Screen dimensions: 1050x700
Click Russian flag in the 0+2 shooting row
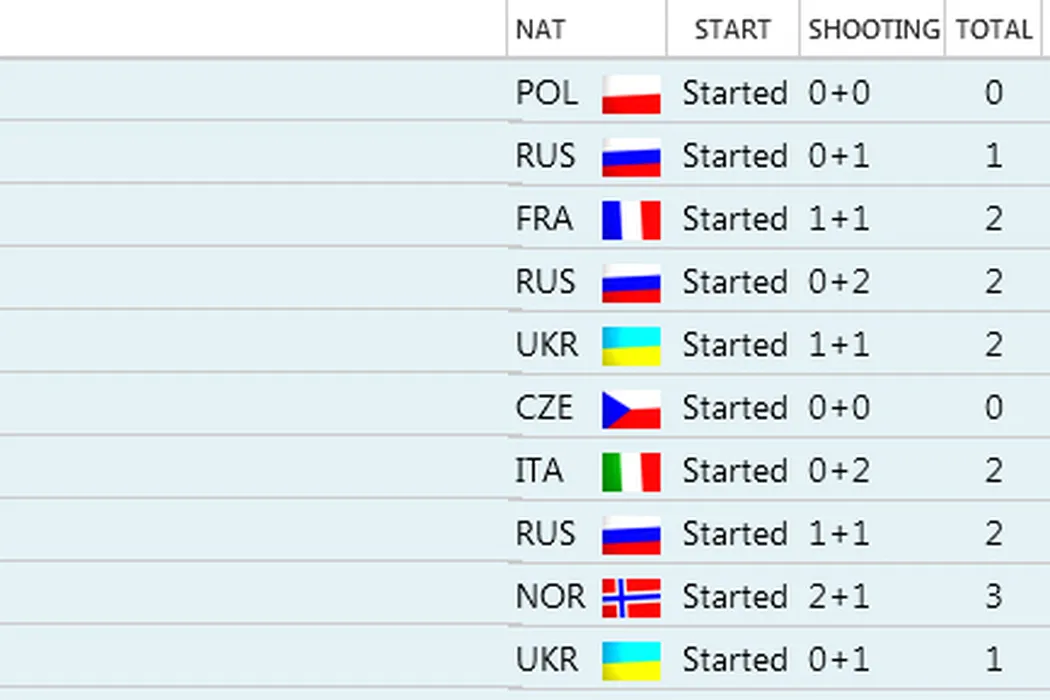[631, 283]
